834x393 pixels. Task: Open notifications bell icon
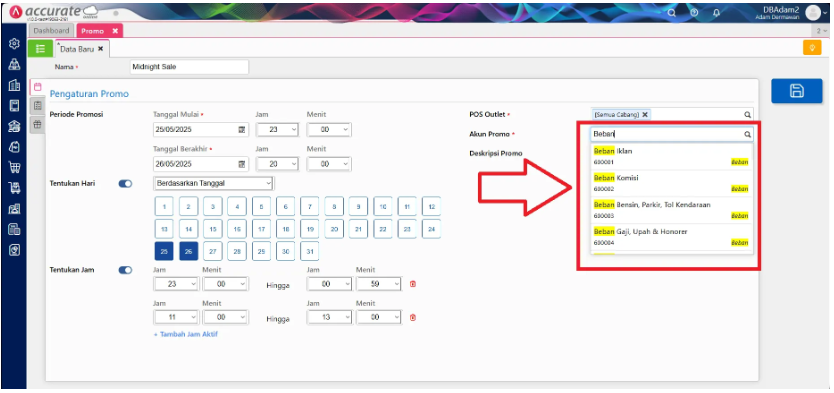tap(716, 13)
